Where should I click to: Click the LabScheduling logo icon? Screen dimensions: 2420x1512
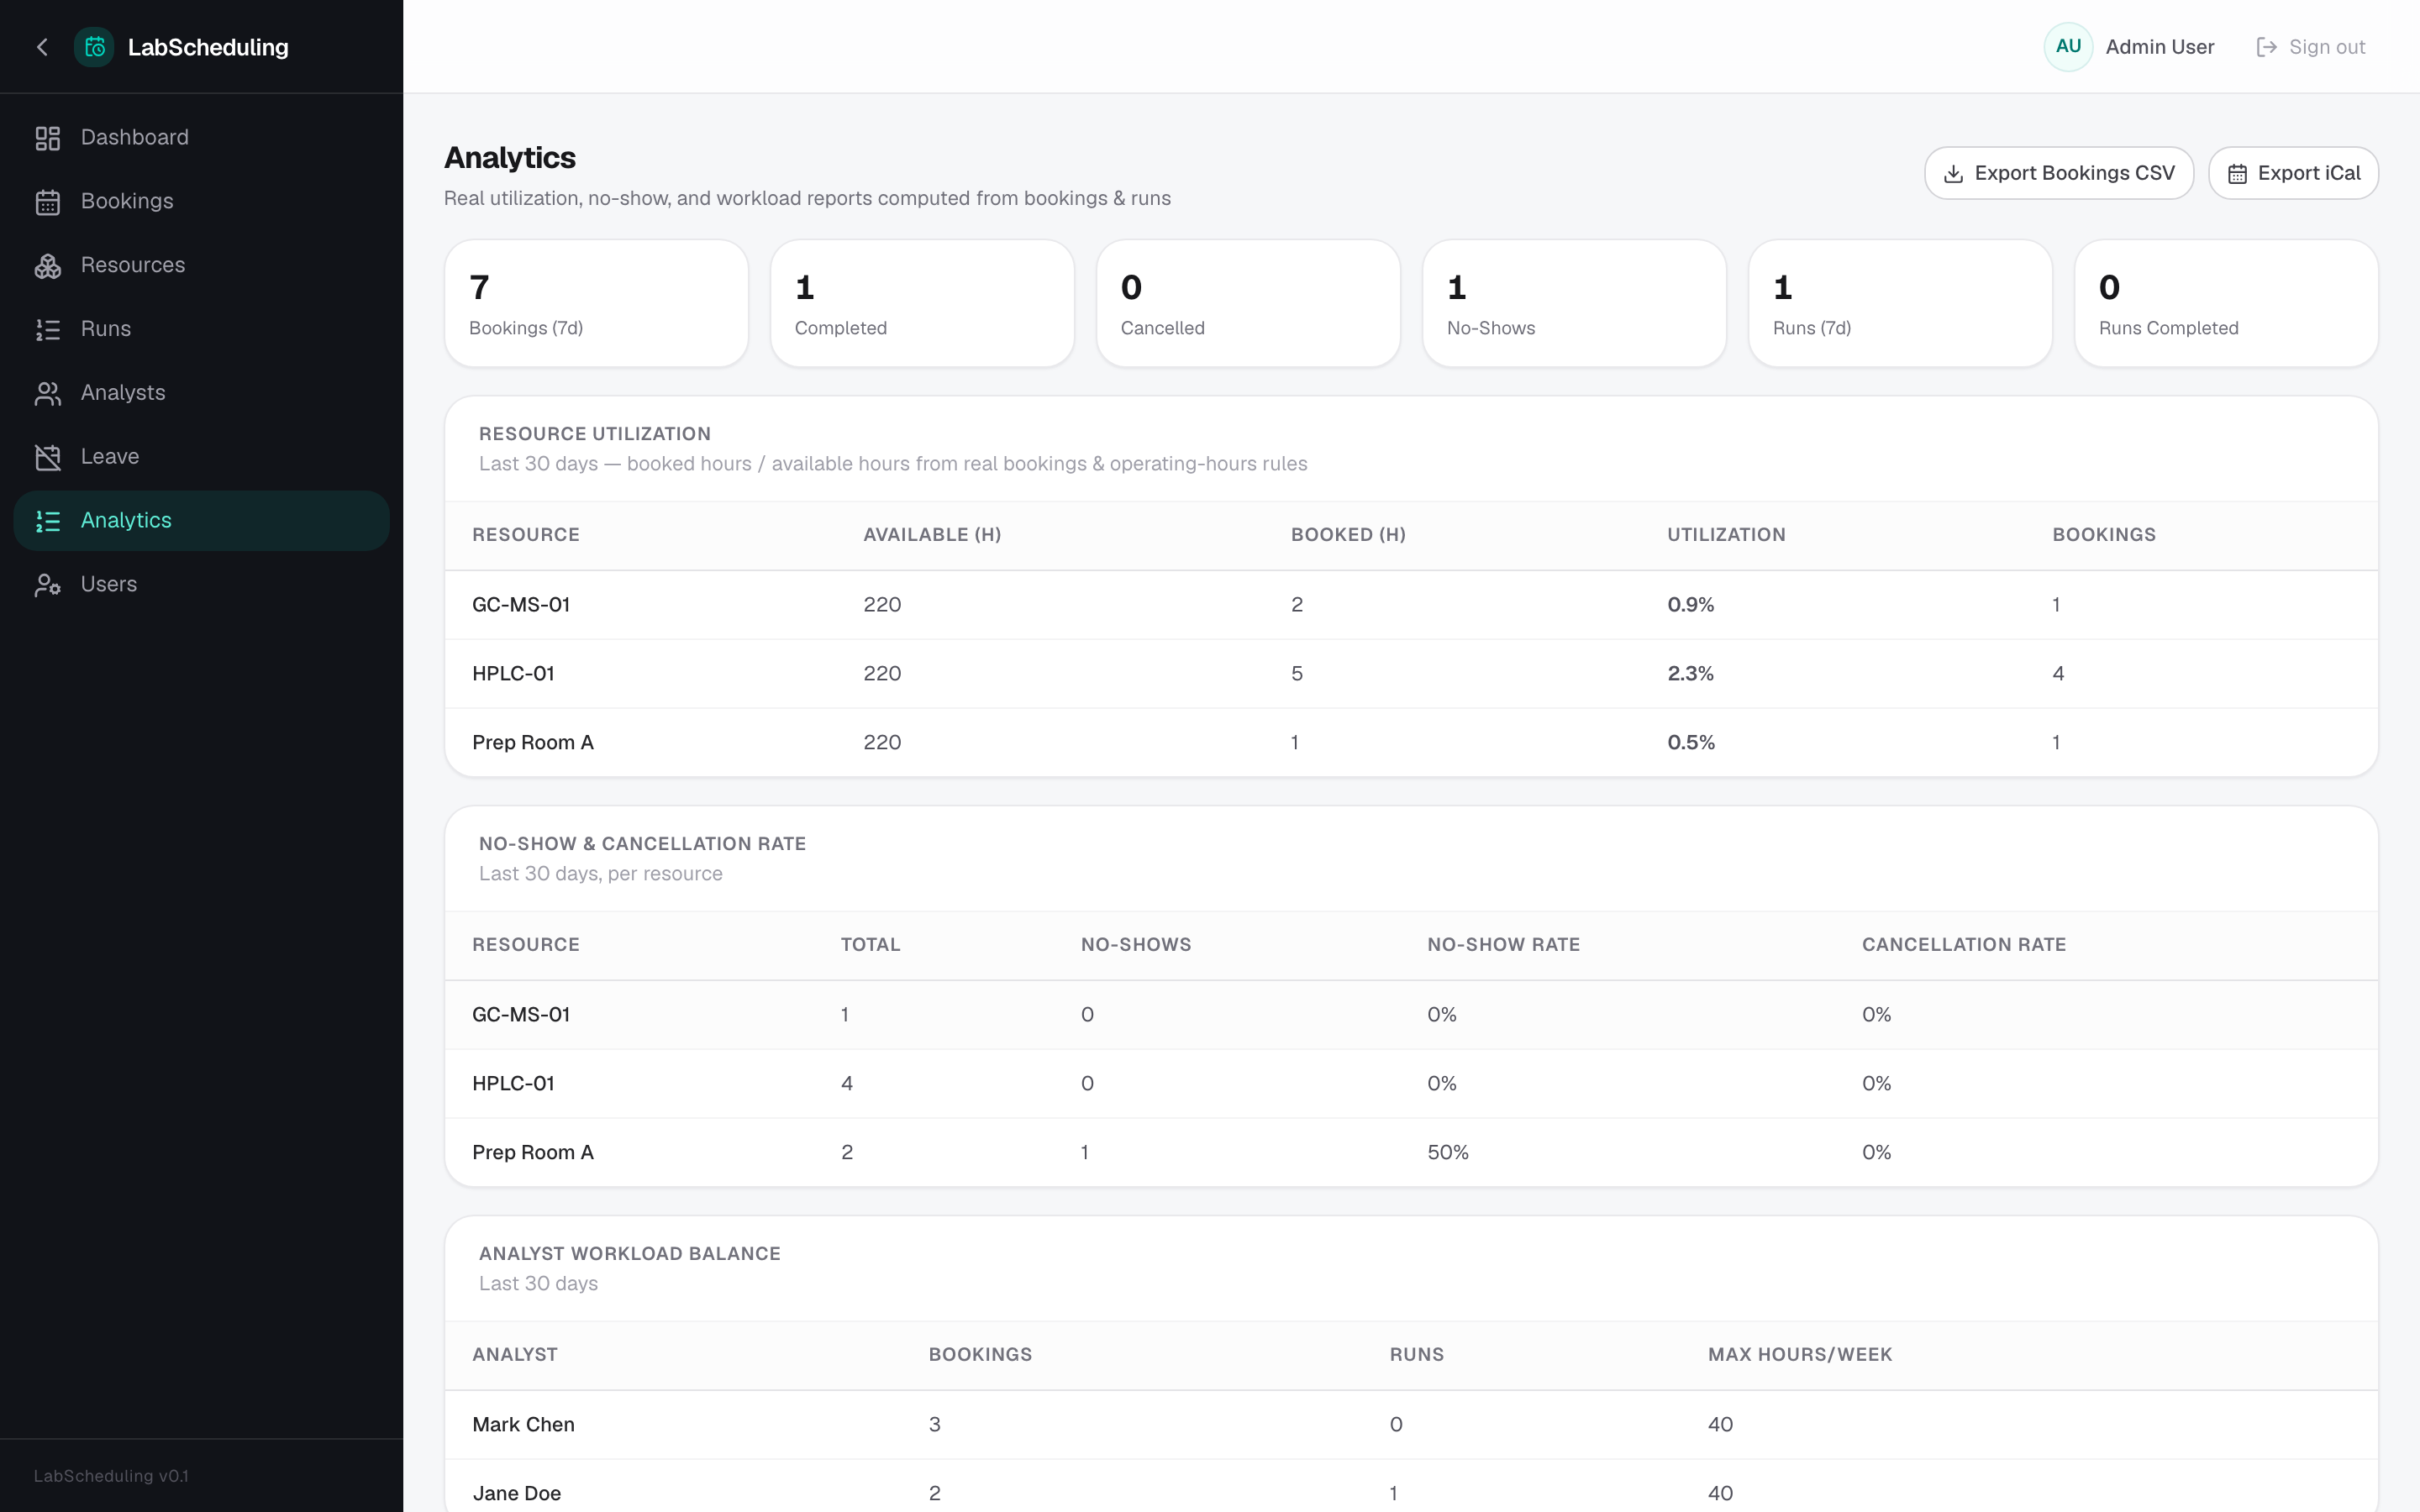(94, 47)
